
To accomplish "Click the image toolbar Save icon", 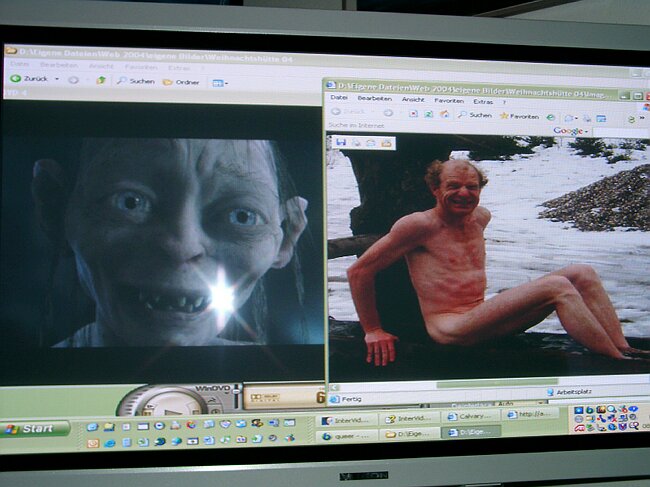I will 341,143.
